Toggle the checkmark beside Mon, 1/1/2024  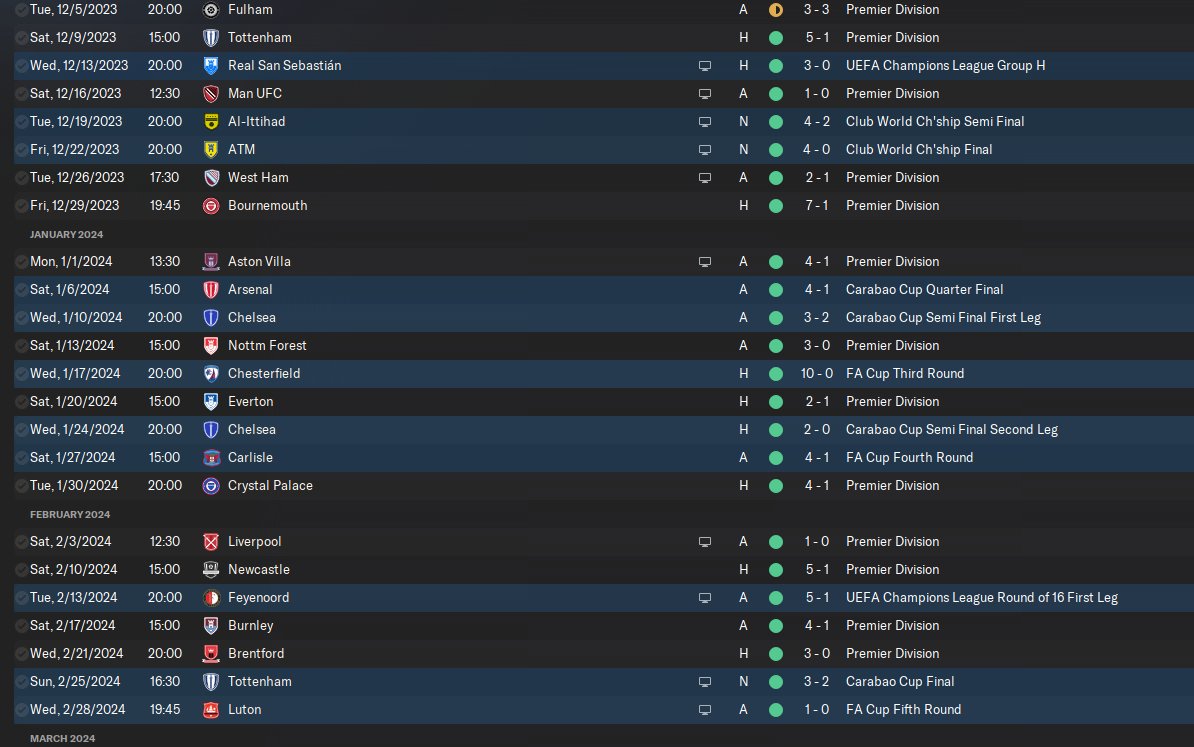click(21, 262)
